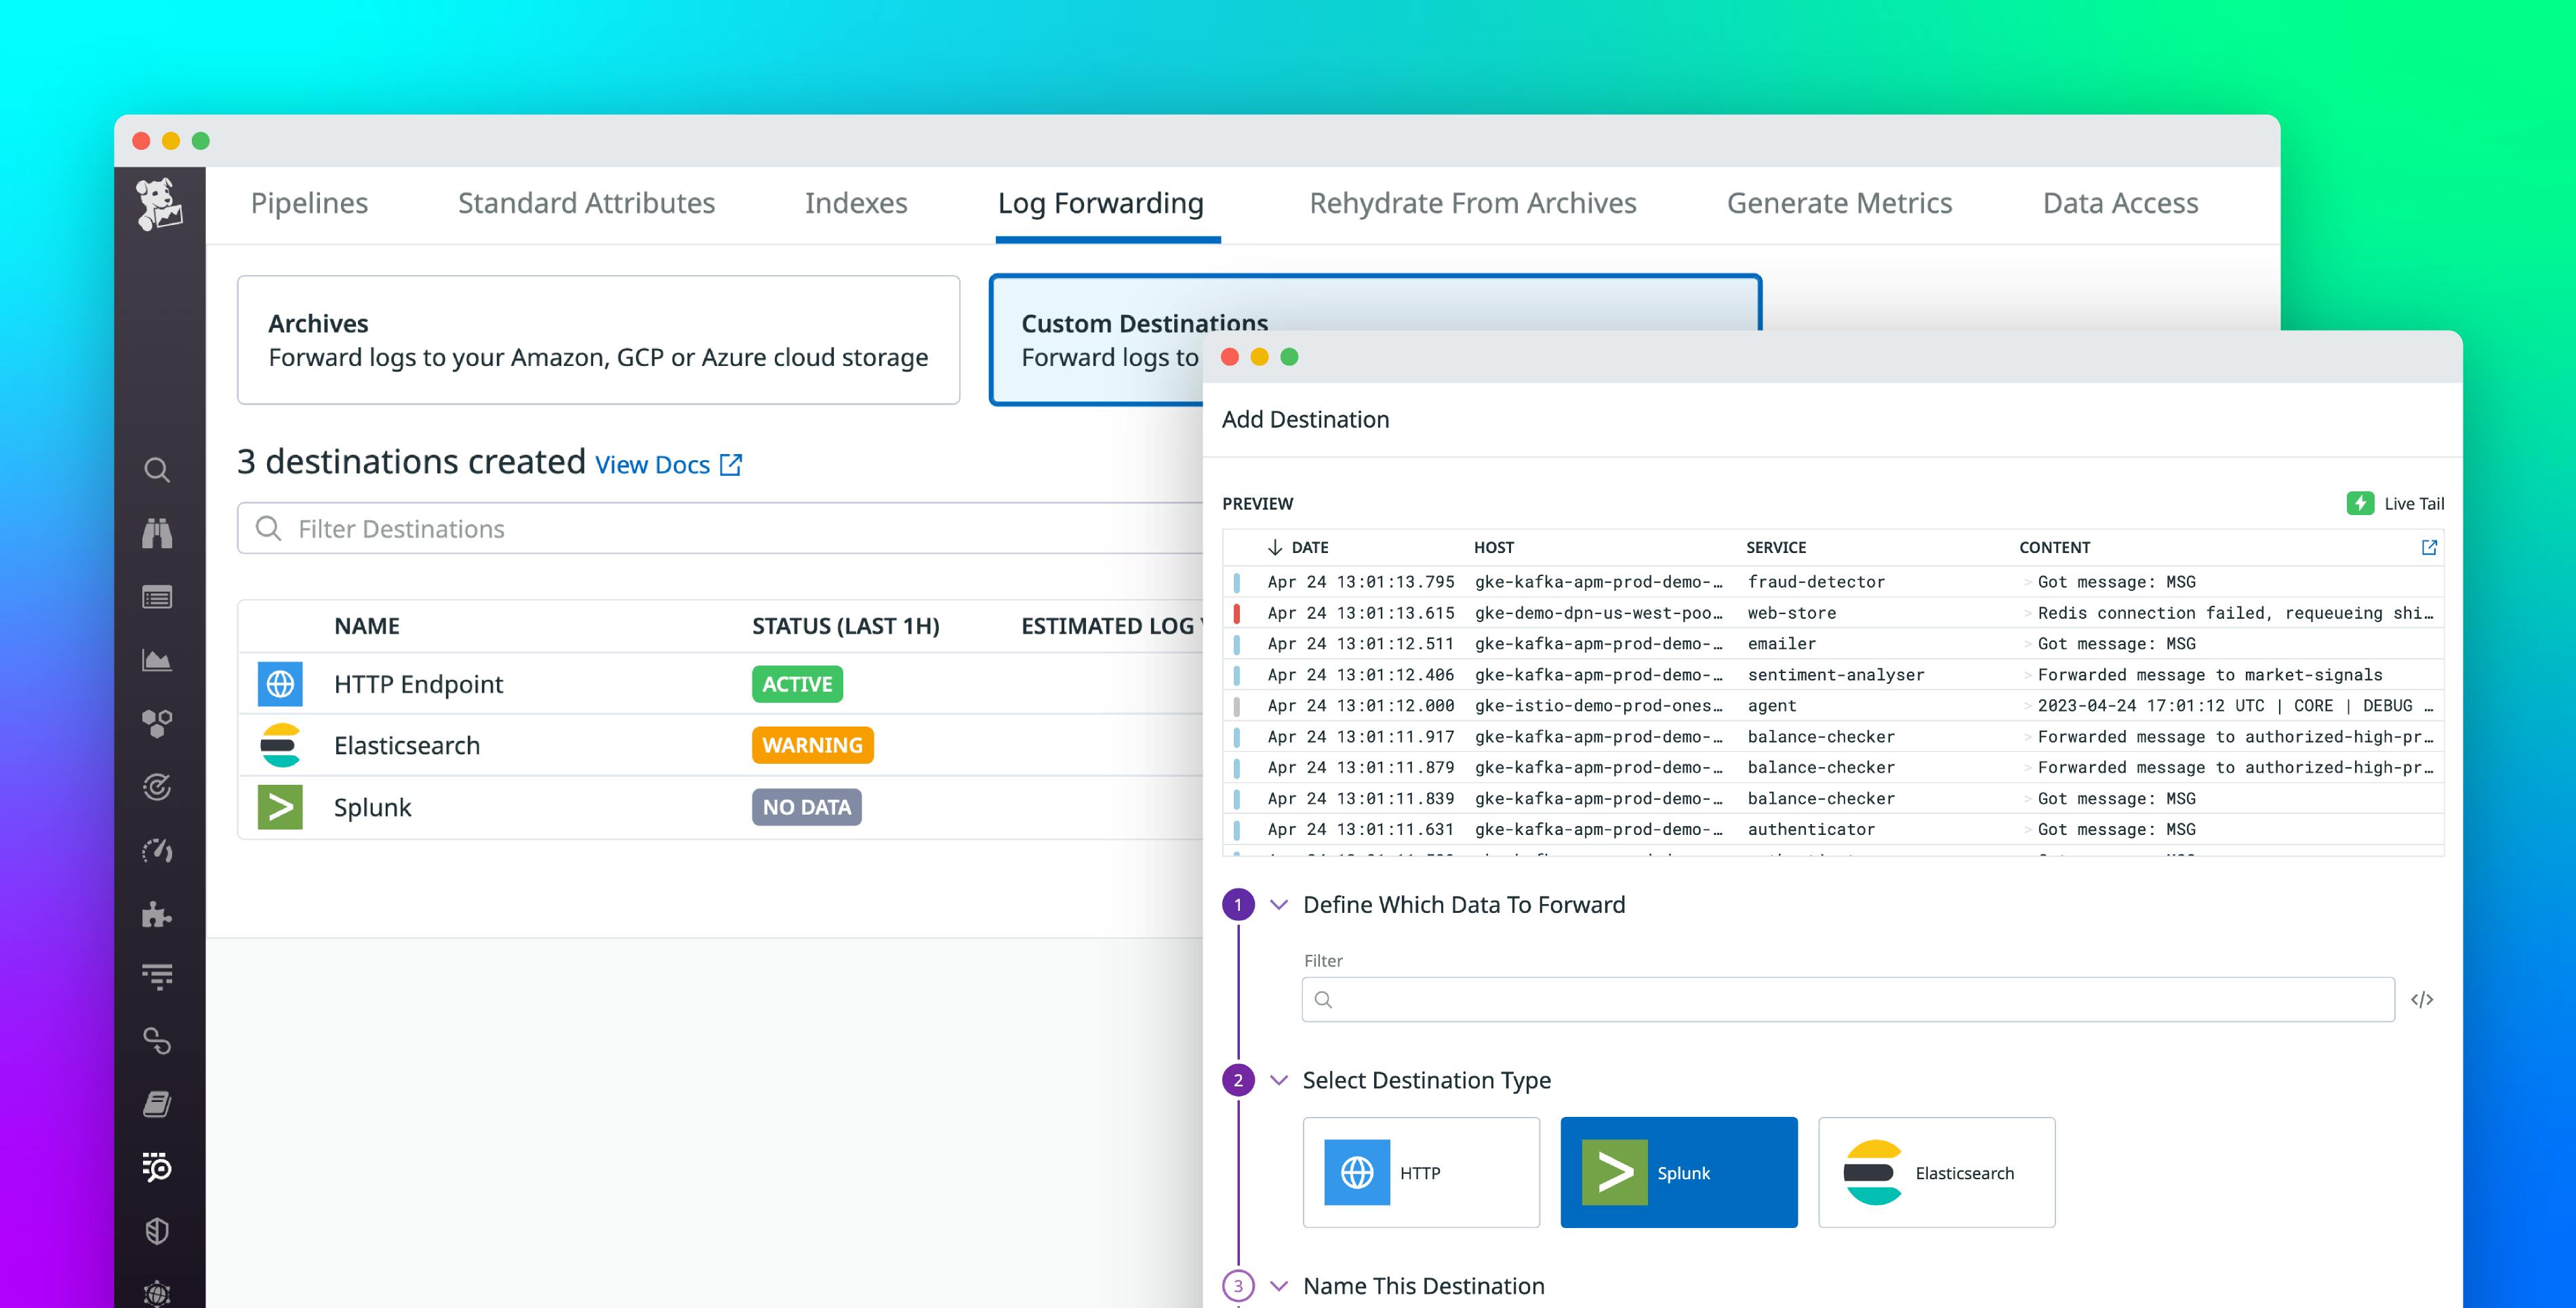Select the HTTP destination type tile

(1421, 1172)
